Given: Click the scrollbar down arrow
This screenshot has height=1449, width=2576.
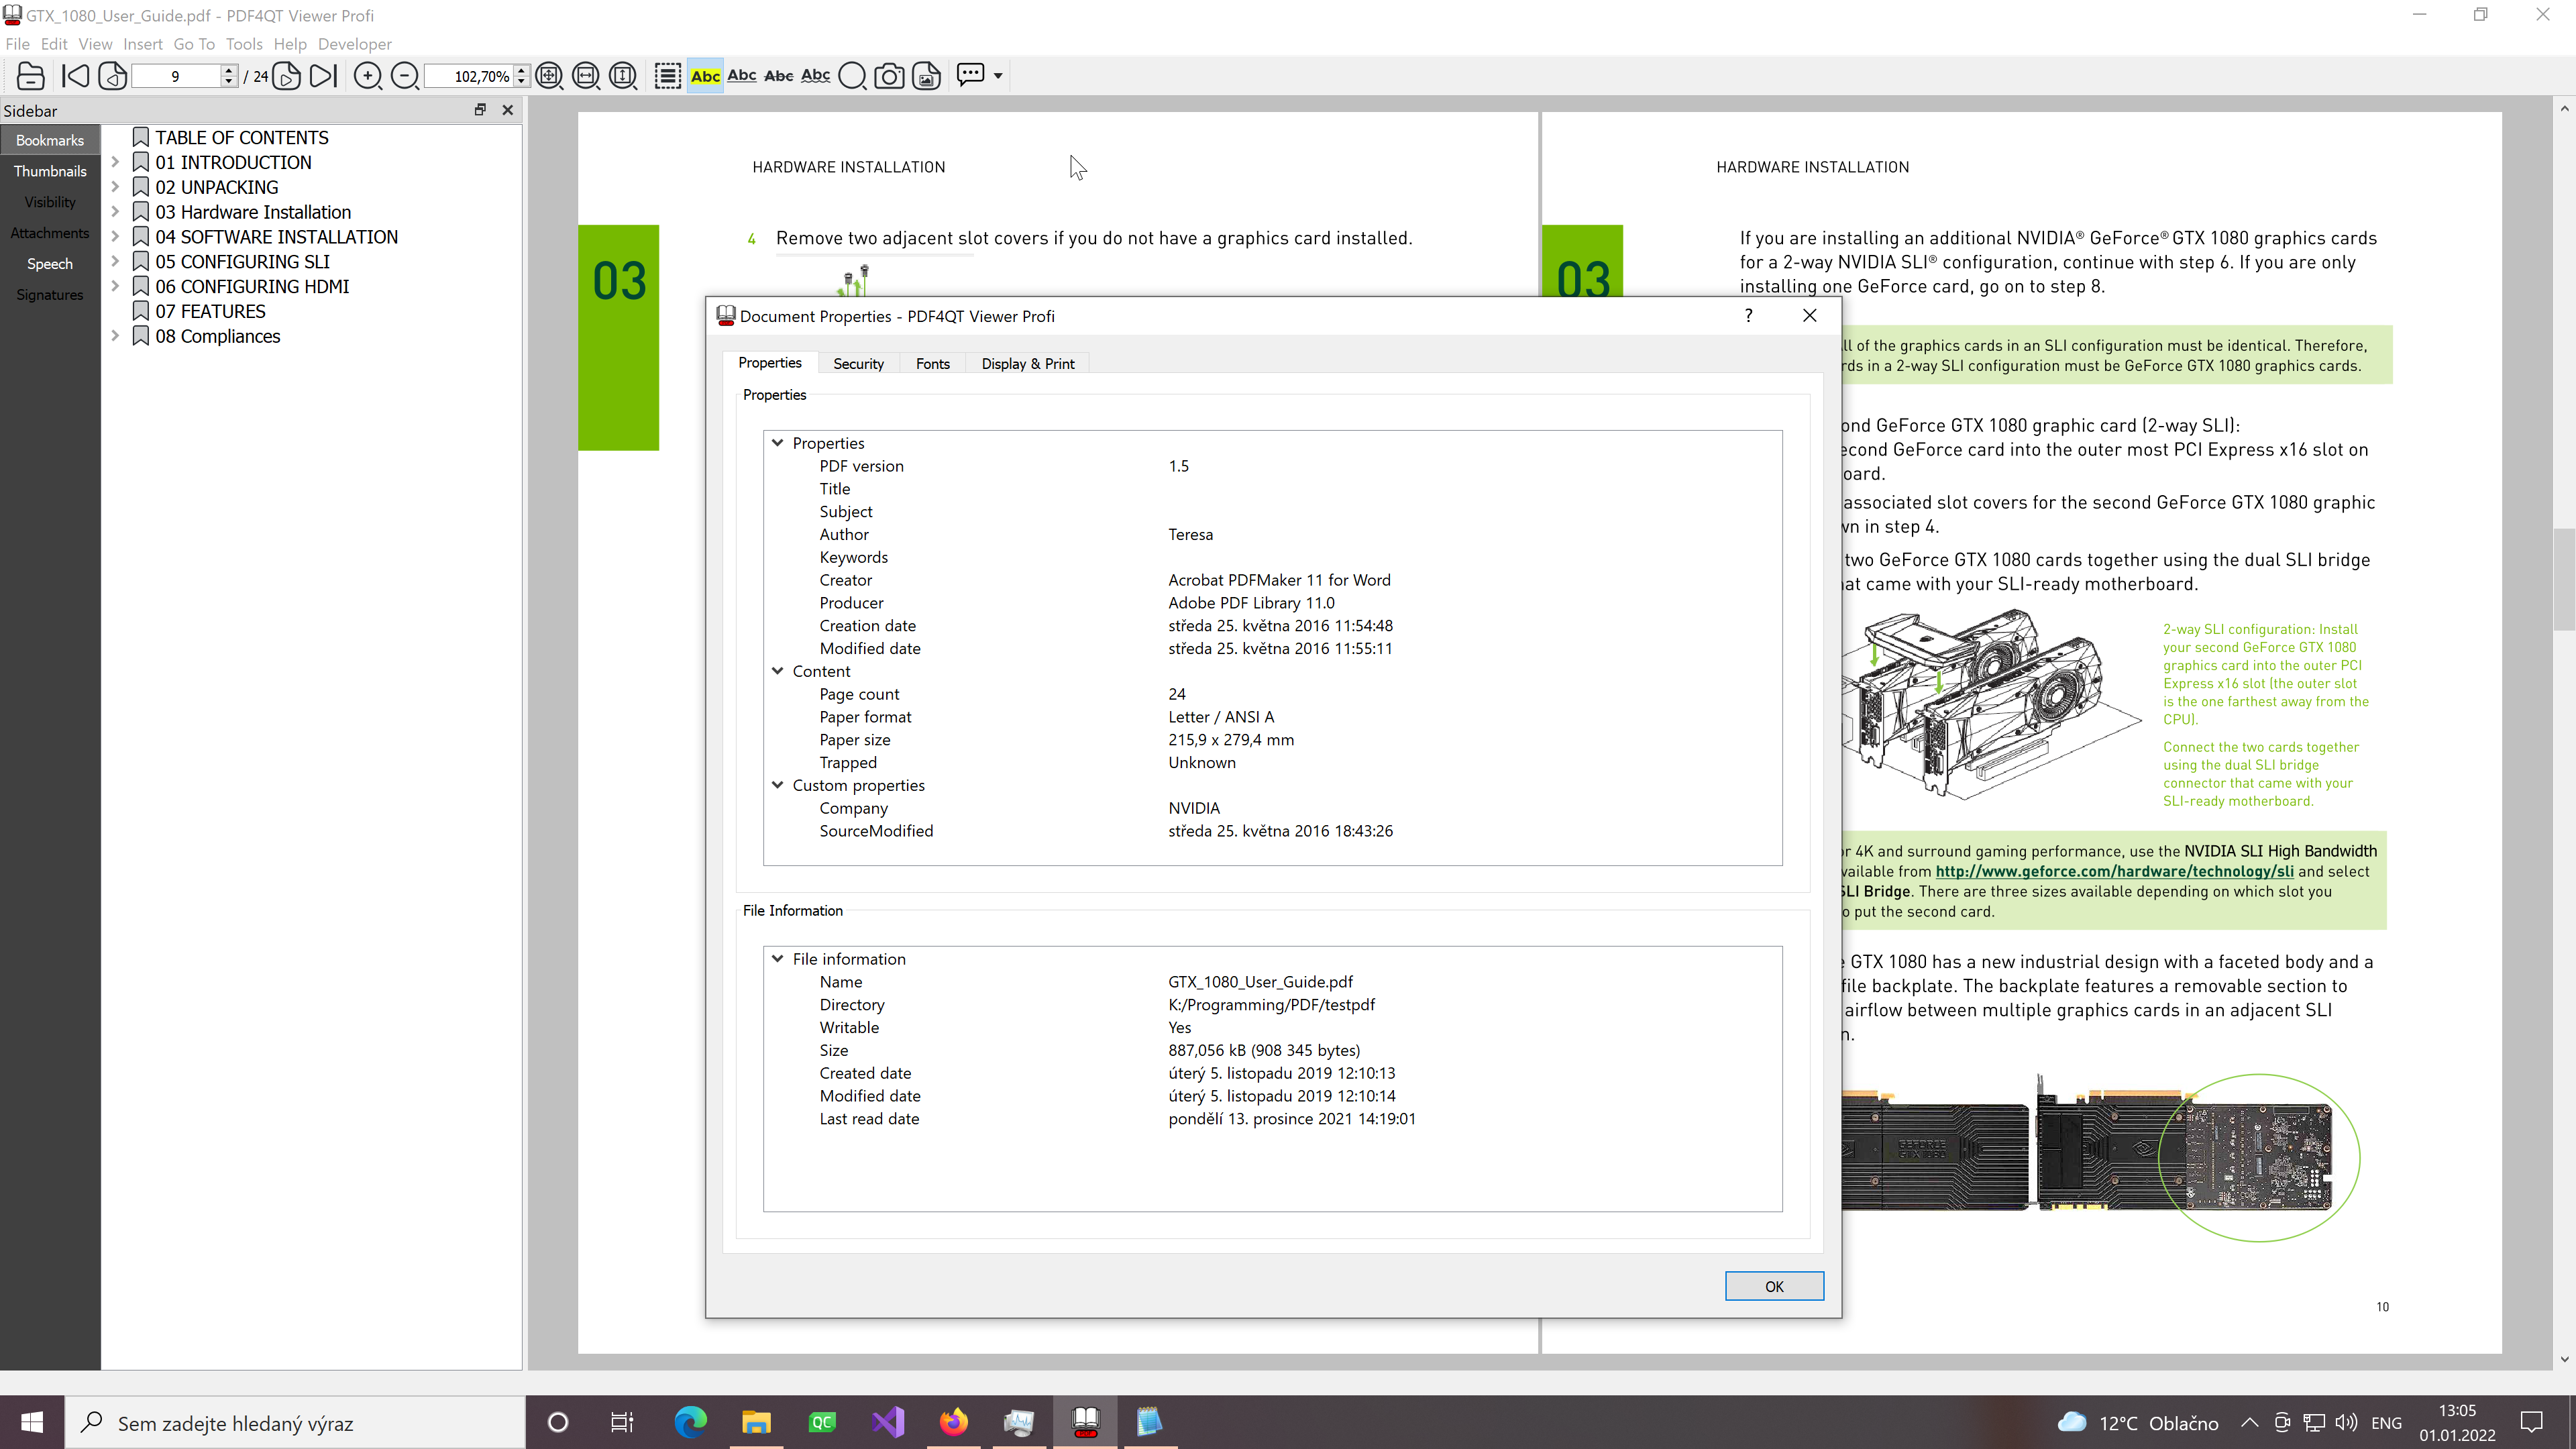Looking at the screenshot, I should coord(2564,1359).
